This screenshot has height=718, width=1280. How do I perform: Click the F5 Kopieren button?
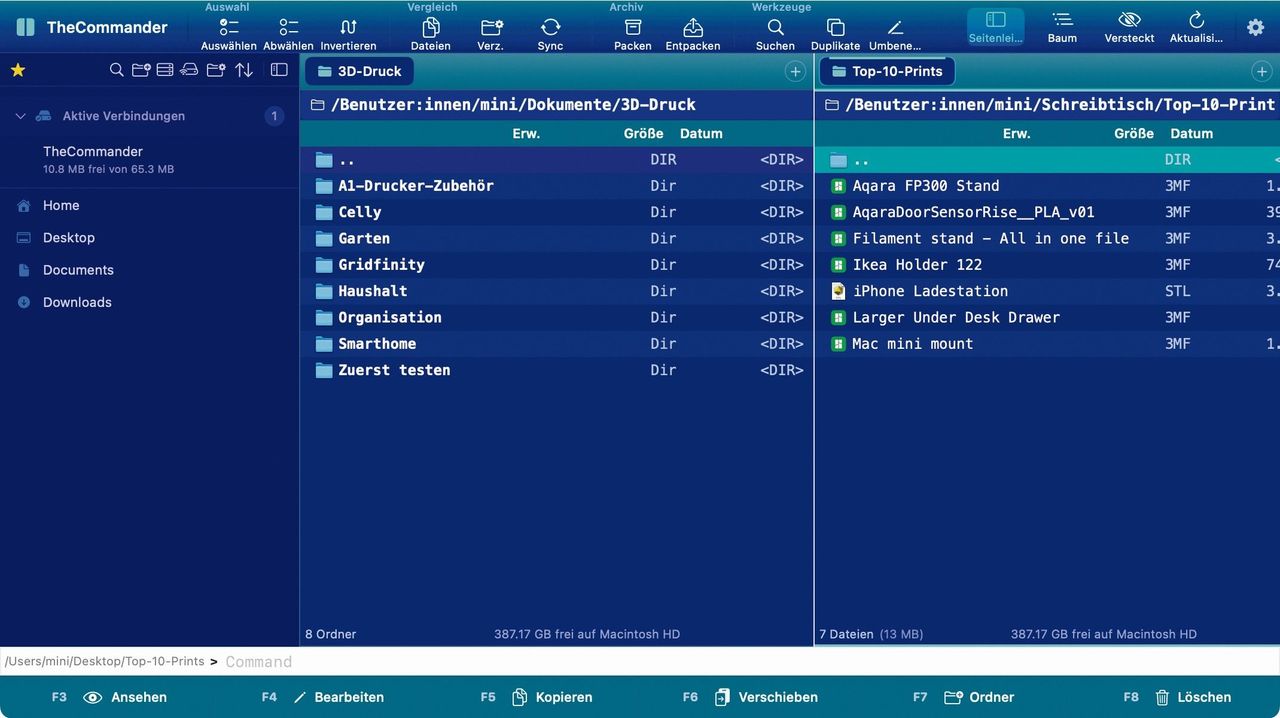click(537, 697)
